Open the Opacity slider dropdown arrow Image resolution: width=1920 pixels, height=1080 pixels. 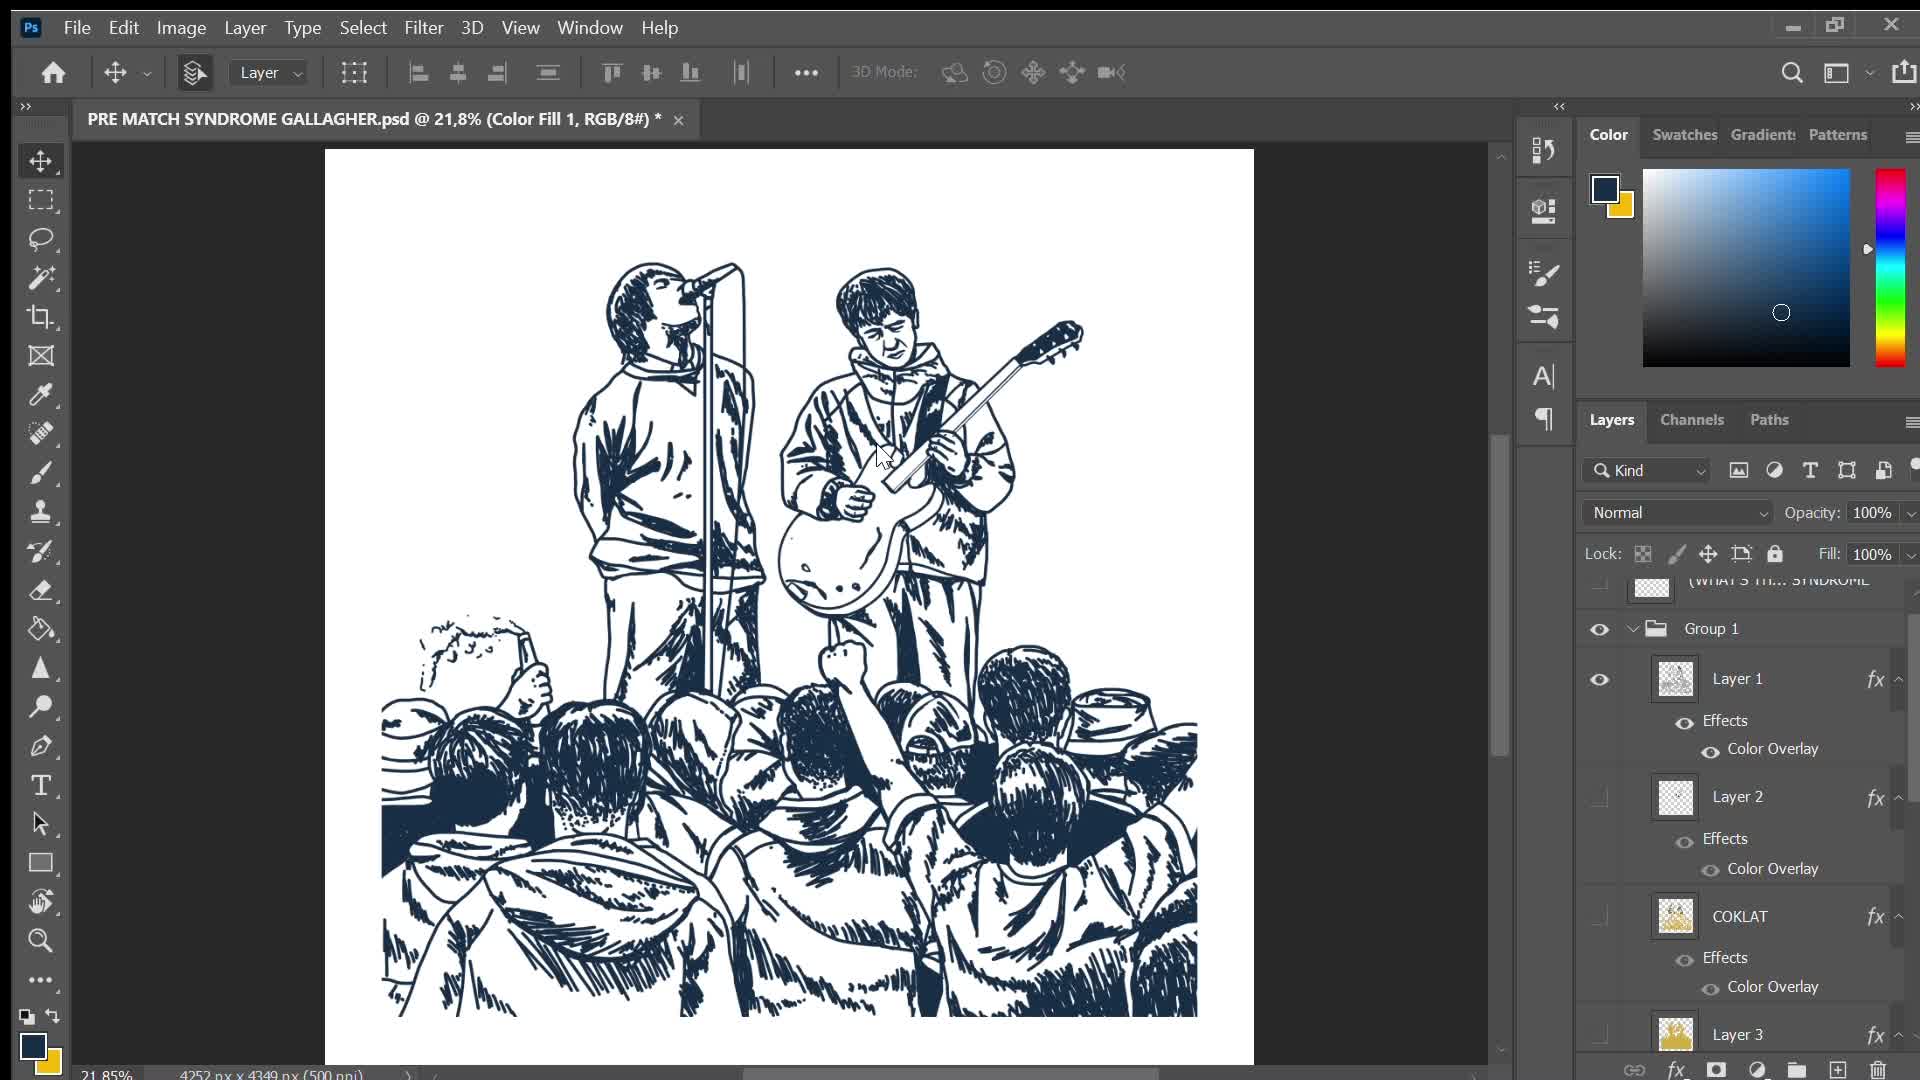coord(1910,513)
